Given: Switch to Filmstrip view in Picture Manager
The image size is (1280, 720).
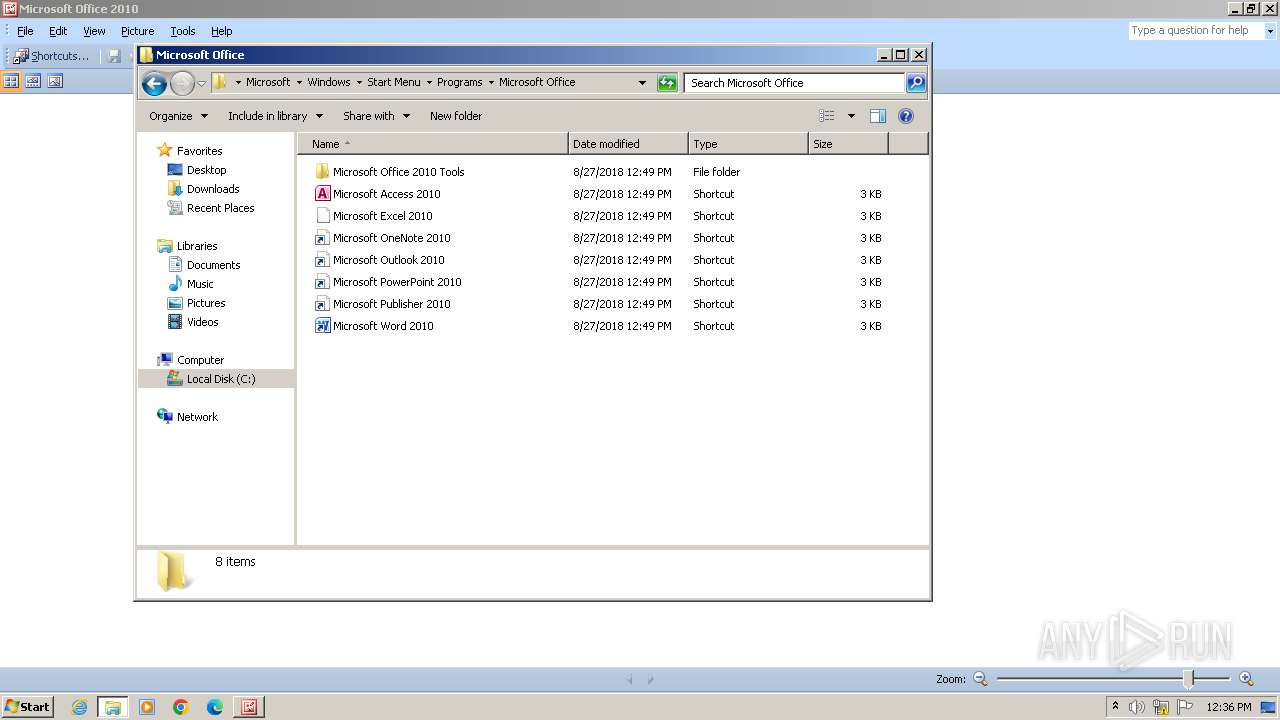Looking at the screenshot, I should [x=33, y=81].
